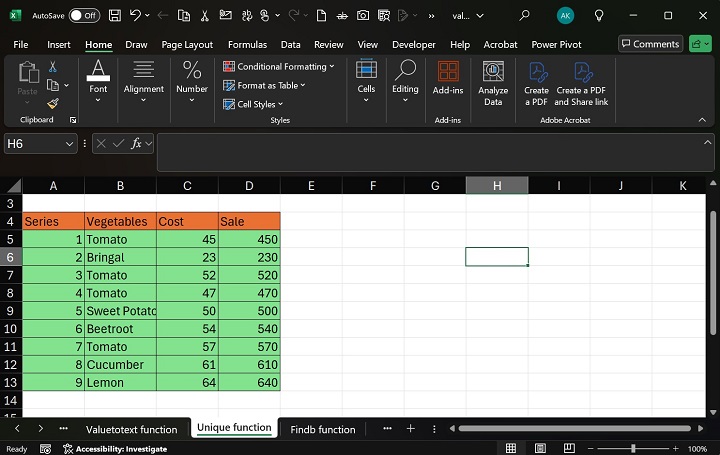The height and width of the screenshot is (455, 720).
Task: Click the zoom slider in the status bar
Action: (x=632, y=449)
